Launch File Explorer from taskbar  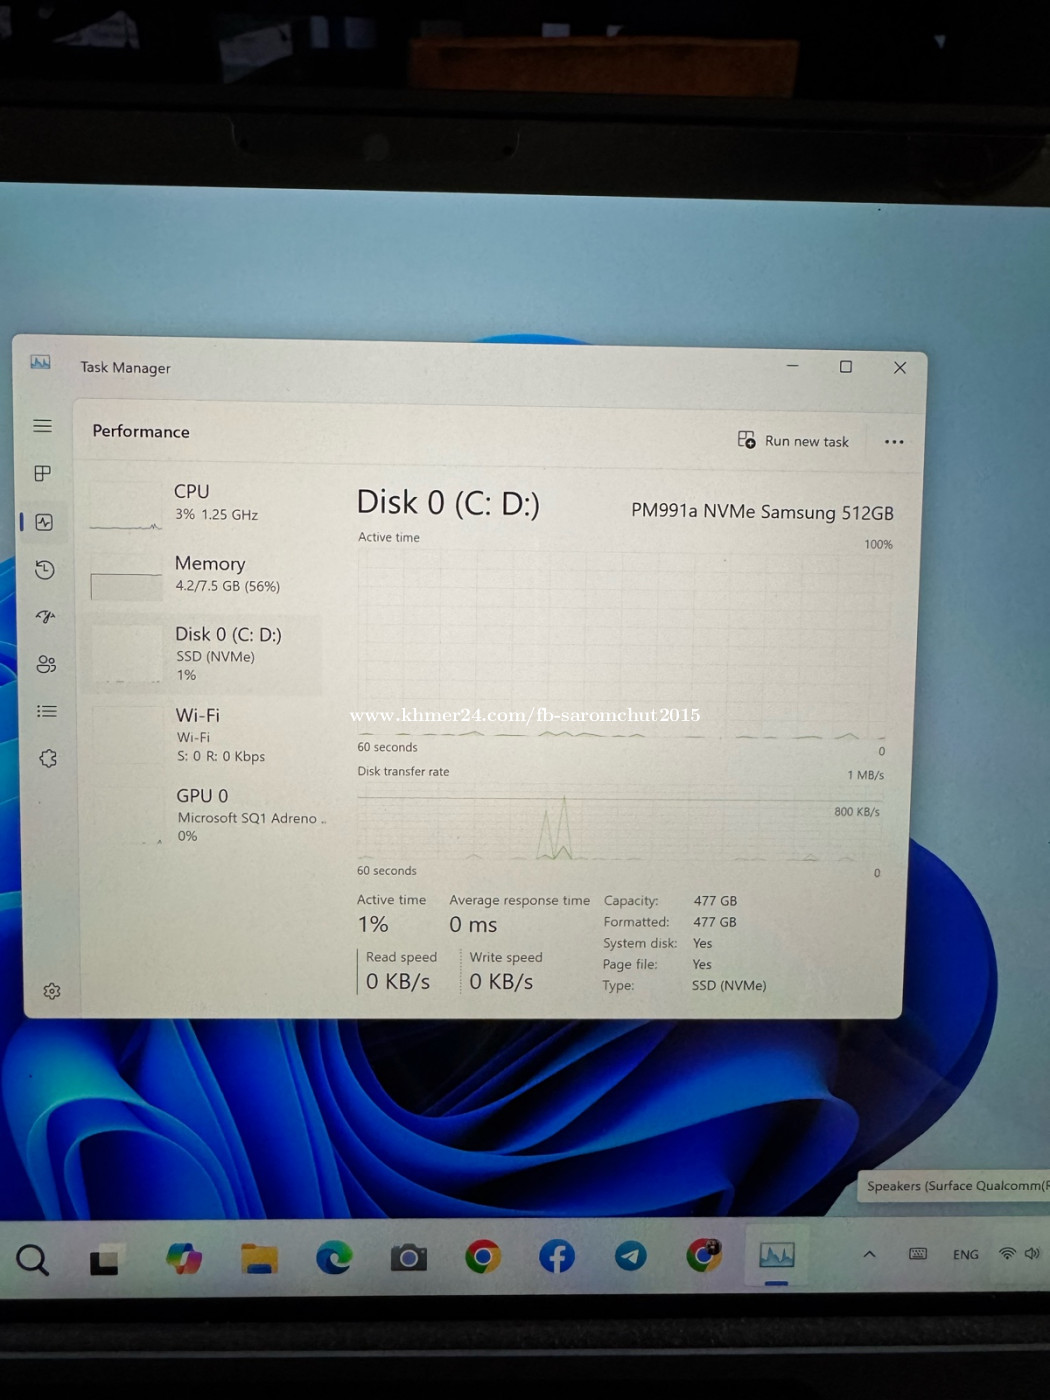pyautogui.click(x=259, y=1258)
